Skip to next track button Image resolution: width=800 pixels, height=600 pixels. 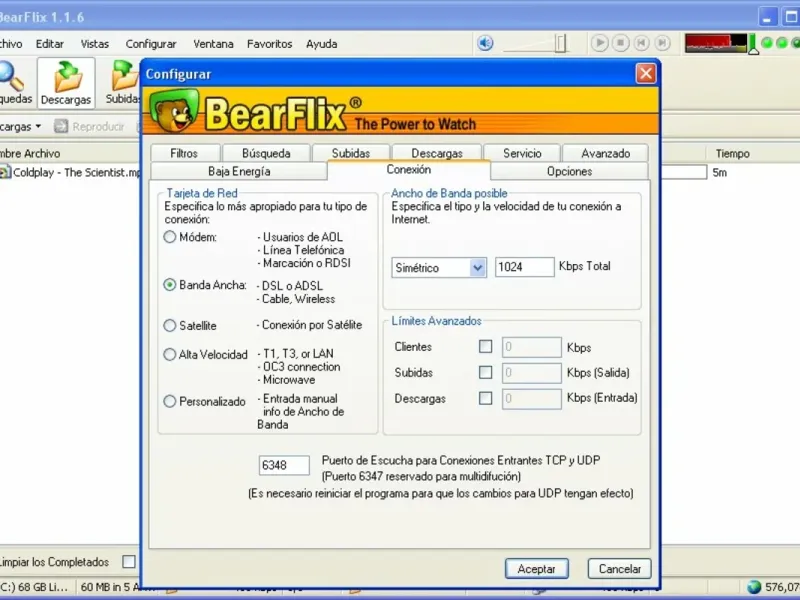(x=662, y=43)
